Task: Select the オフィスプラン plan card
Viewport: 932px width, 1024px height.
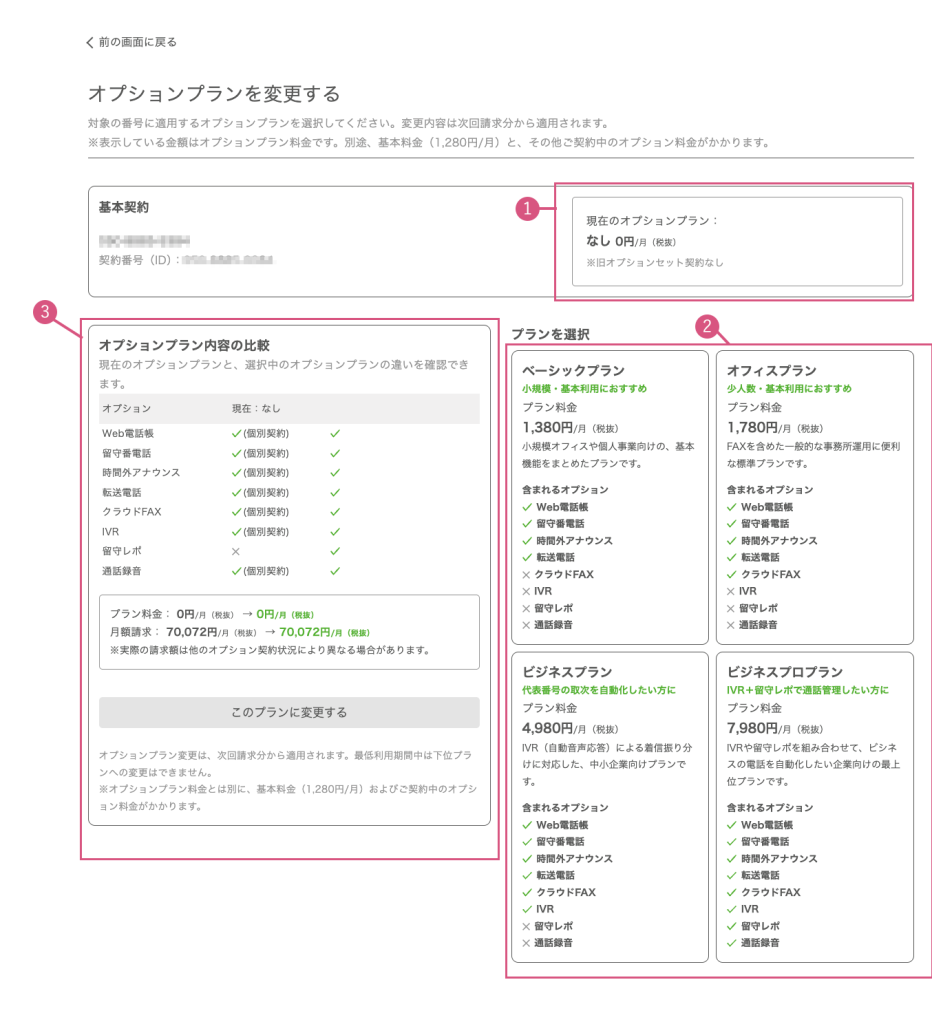Action: click(x=814, y=497)
